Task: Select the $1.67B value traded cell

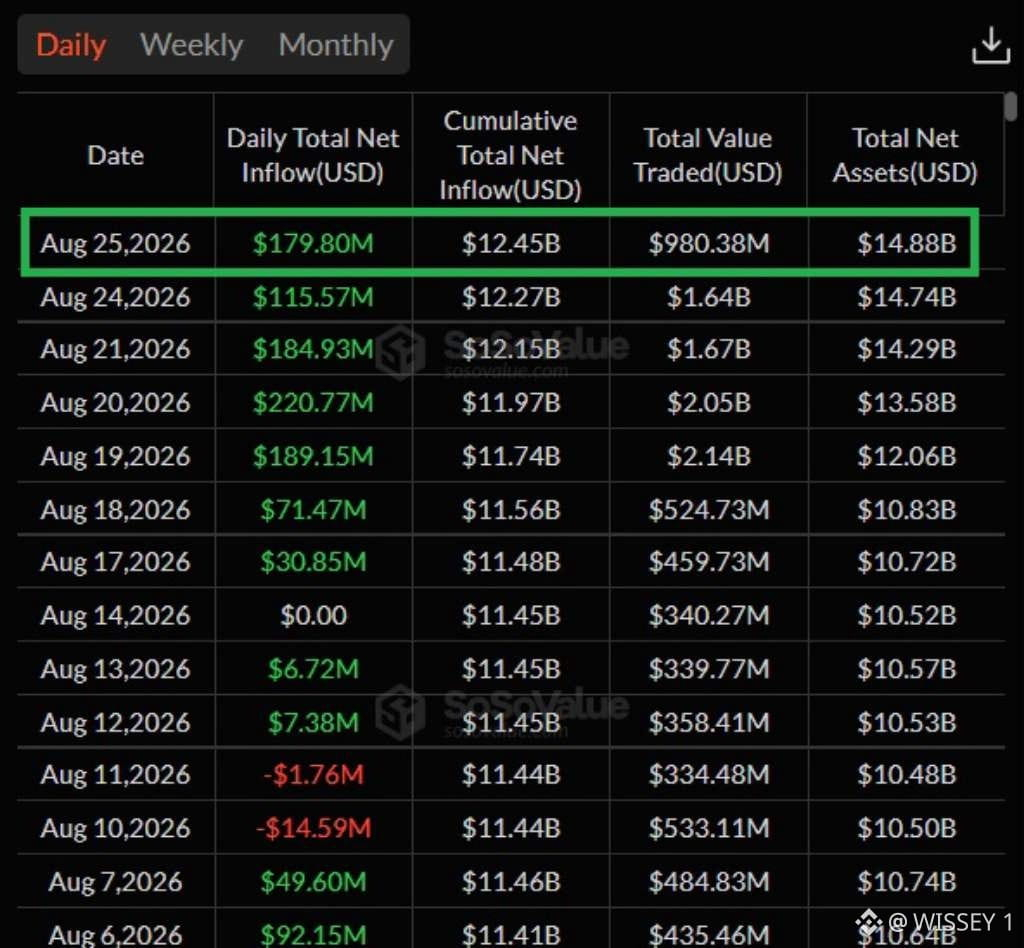Action: coord(709,349)
